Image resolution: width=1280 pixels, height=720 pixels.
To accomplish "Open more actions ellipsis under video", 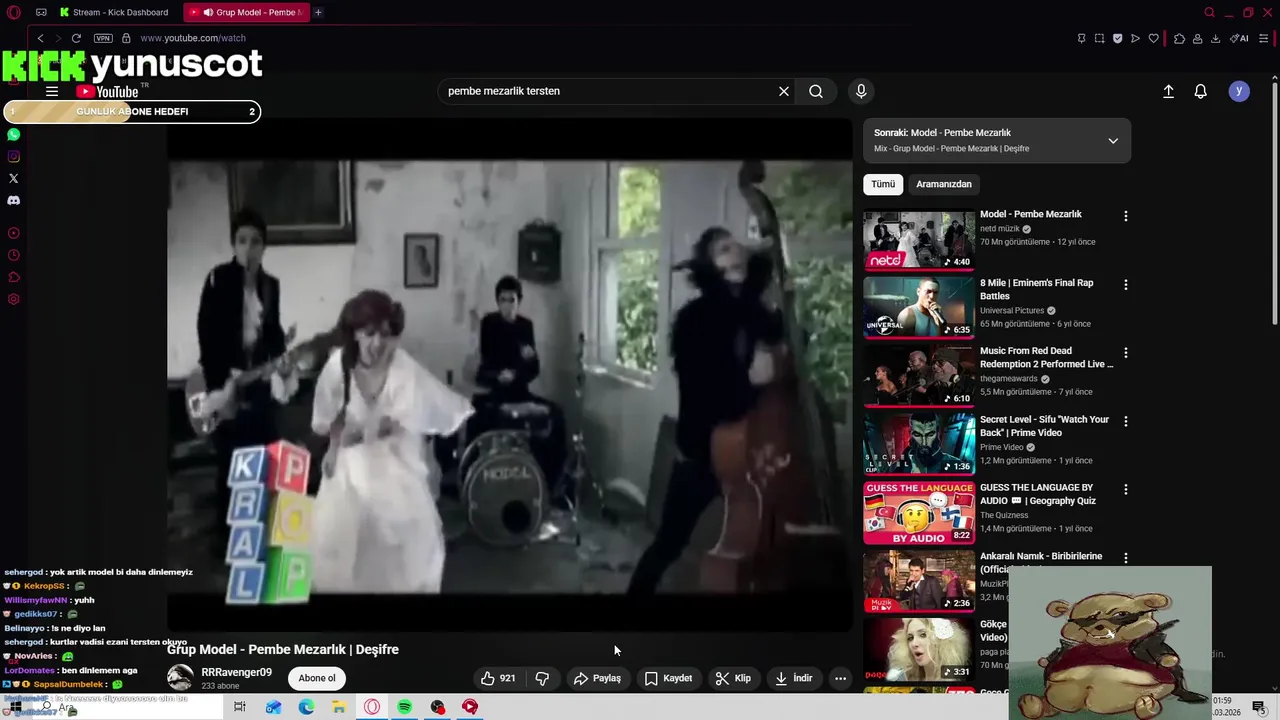I will [x=841, y=678].
